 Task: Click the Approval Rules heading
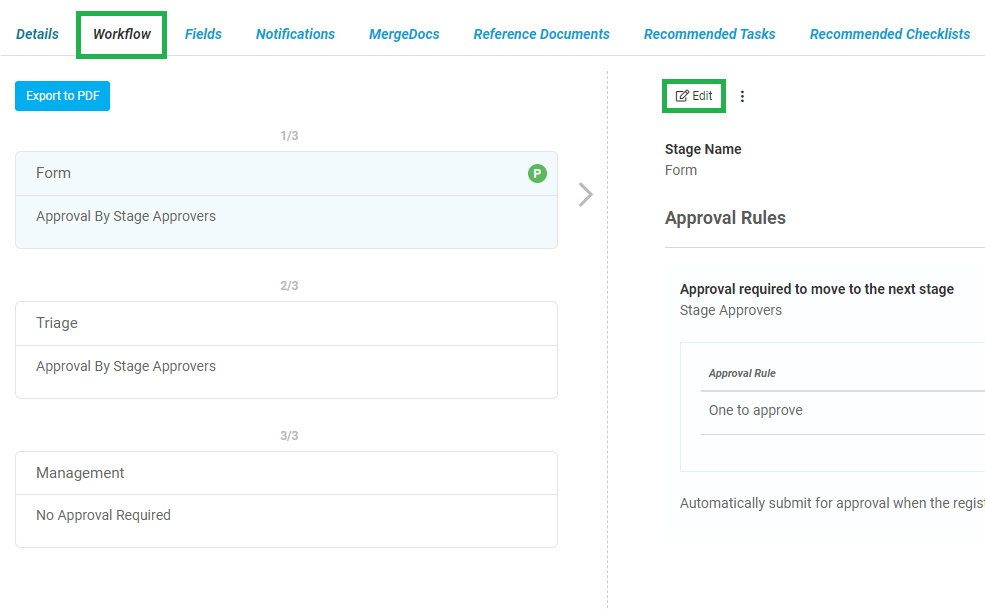click(725, 217)
